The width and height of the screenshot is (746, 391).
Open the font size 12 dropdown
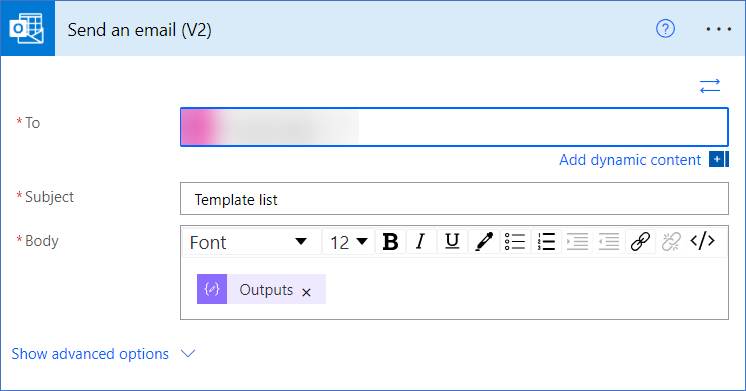(349, 242)
